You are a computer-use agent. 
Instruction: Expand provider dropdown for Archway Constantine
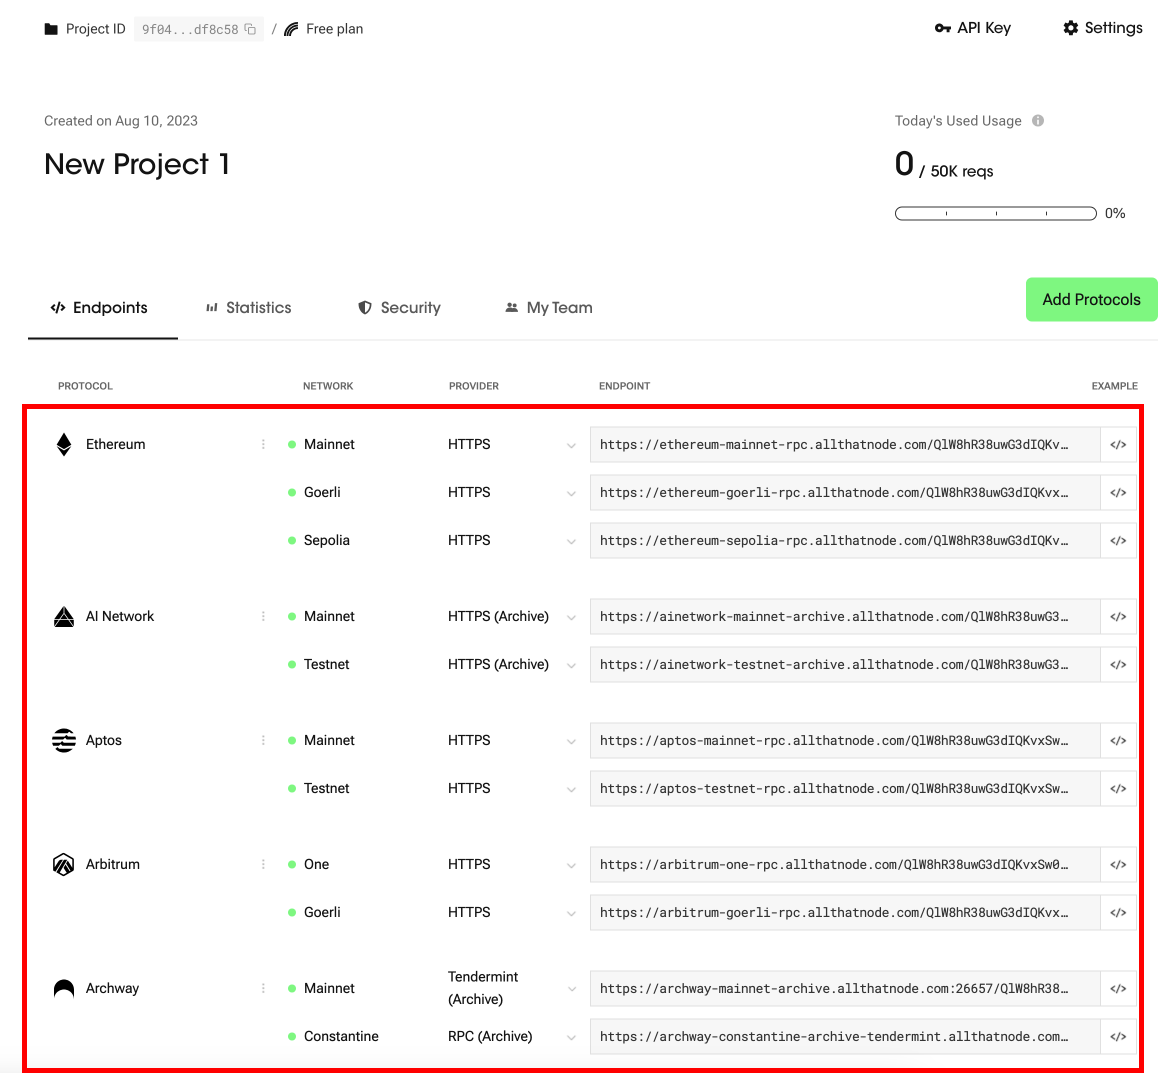pyautogui.click(x=571, y=1037)
